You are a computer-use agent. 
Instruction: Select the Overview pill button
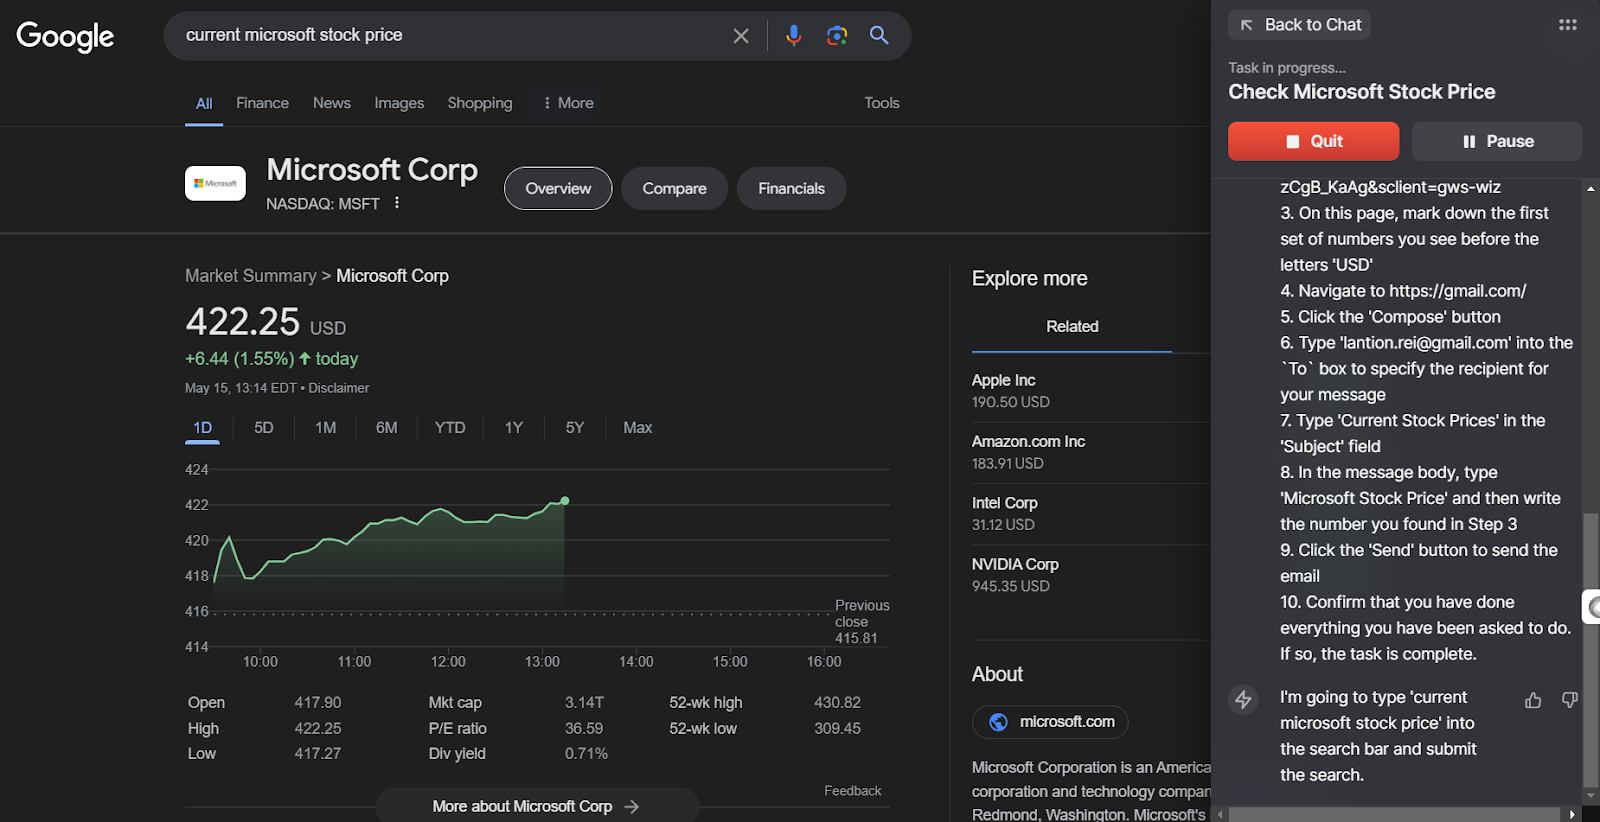click(x=558, y=188)
